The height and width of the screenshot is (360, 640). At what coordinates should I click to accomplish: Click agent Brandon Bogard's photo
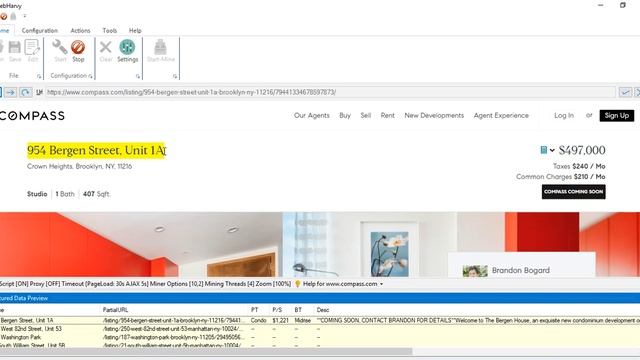475,271
